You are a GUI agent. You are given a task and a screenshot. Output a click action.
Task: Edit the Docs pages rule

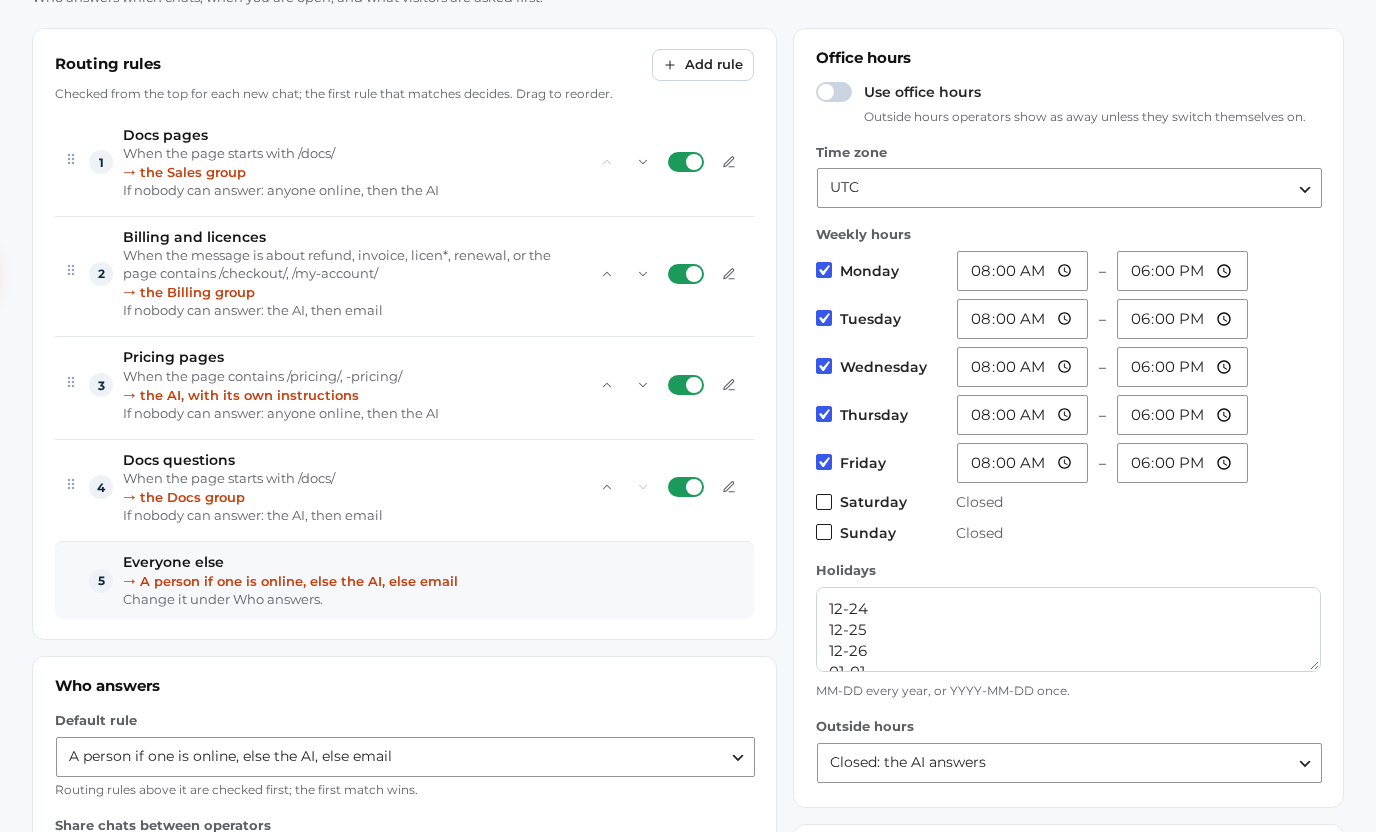coord(729,162)
